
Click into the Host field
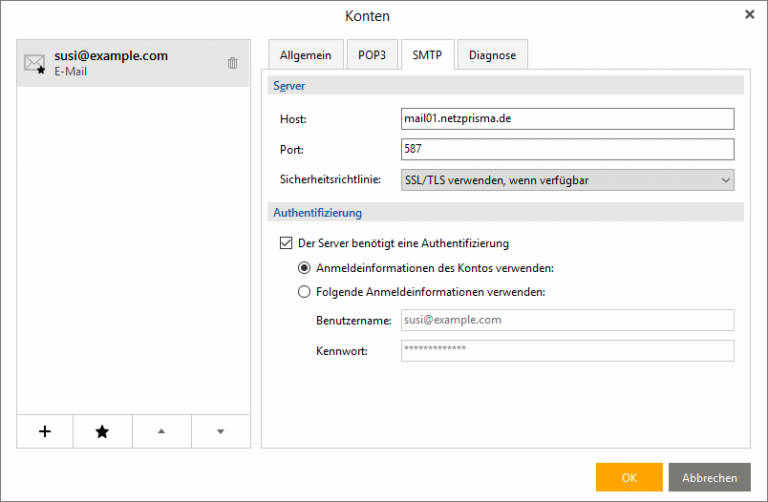pos(567,119)
